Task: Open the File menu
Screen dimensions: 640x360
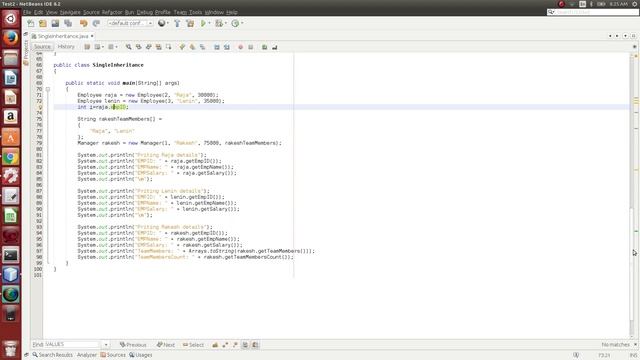Action: tap(27, 12)
